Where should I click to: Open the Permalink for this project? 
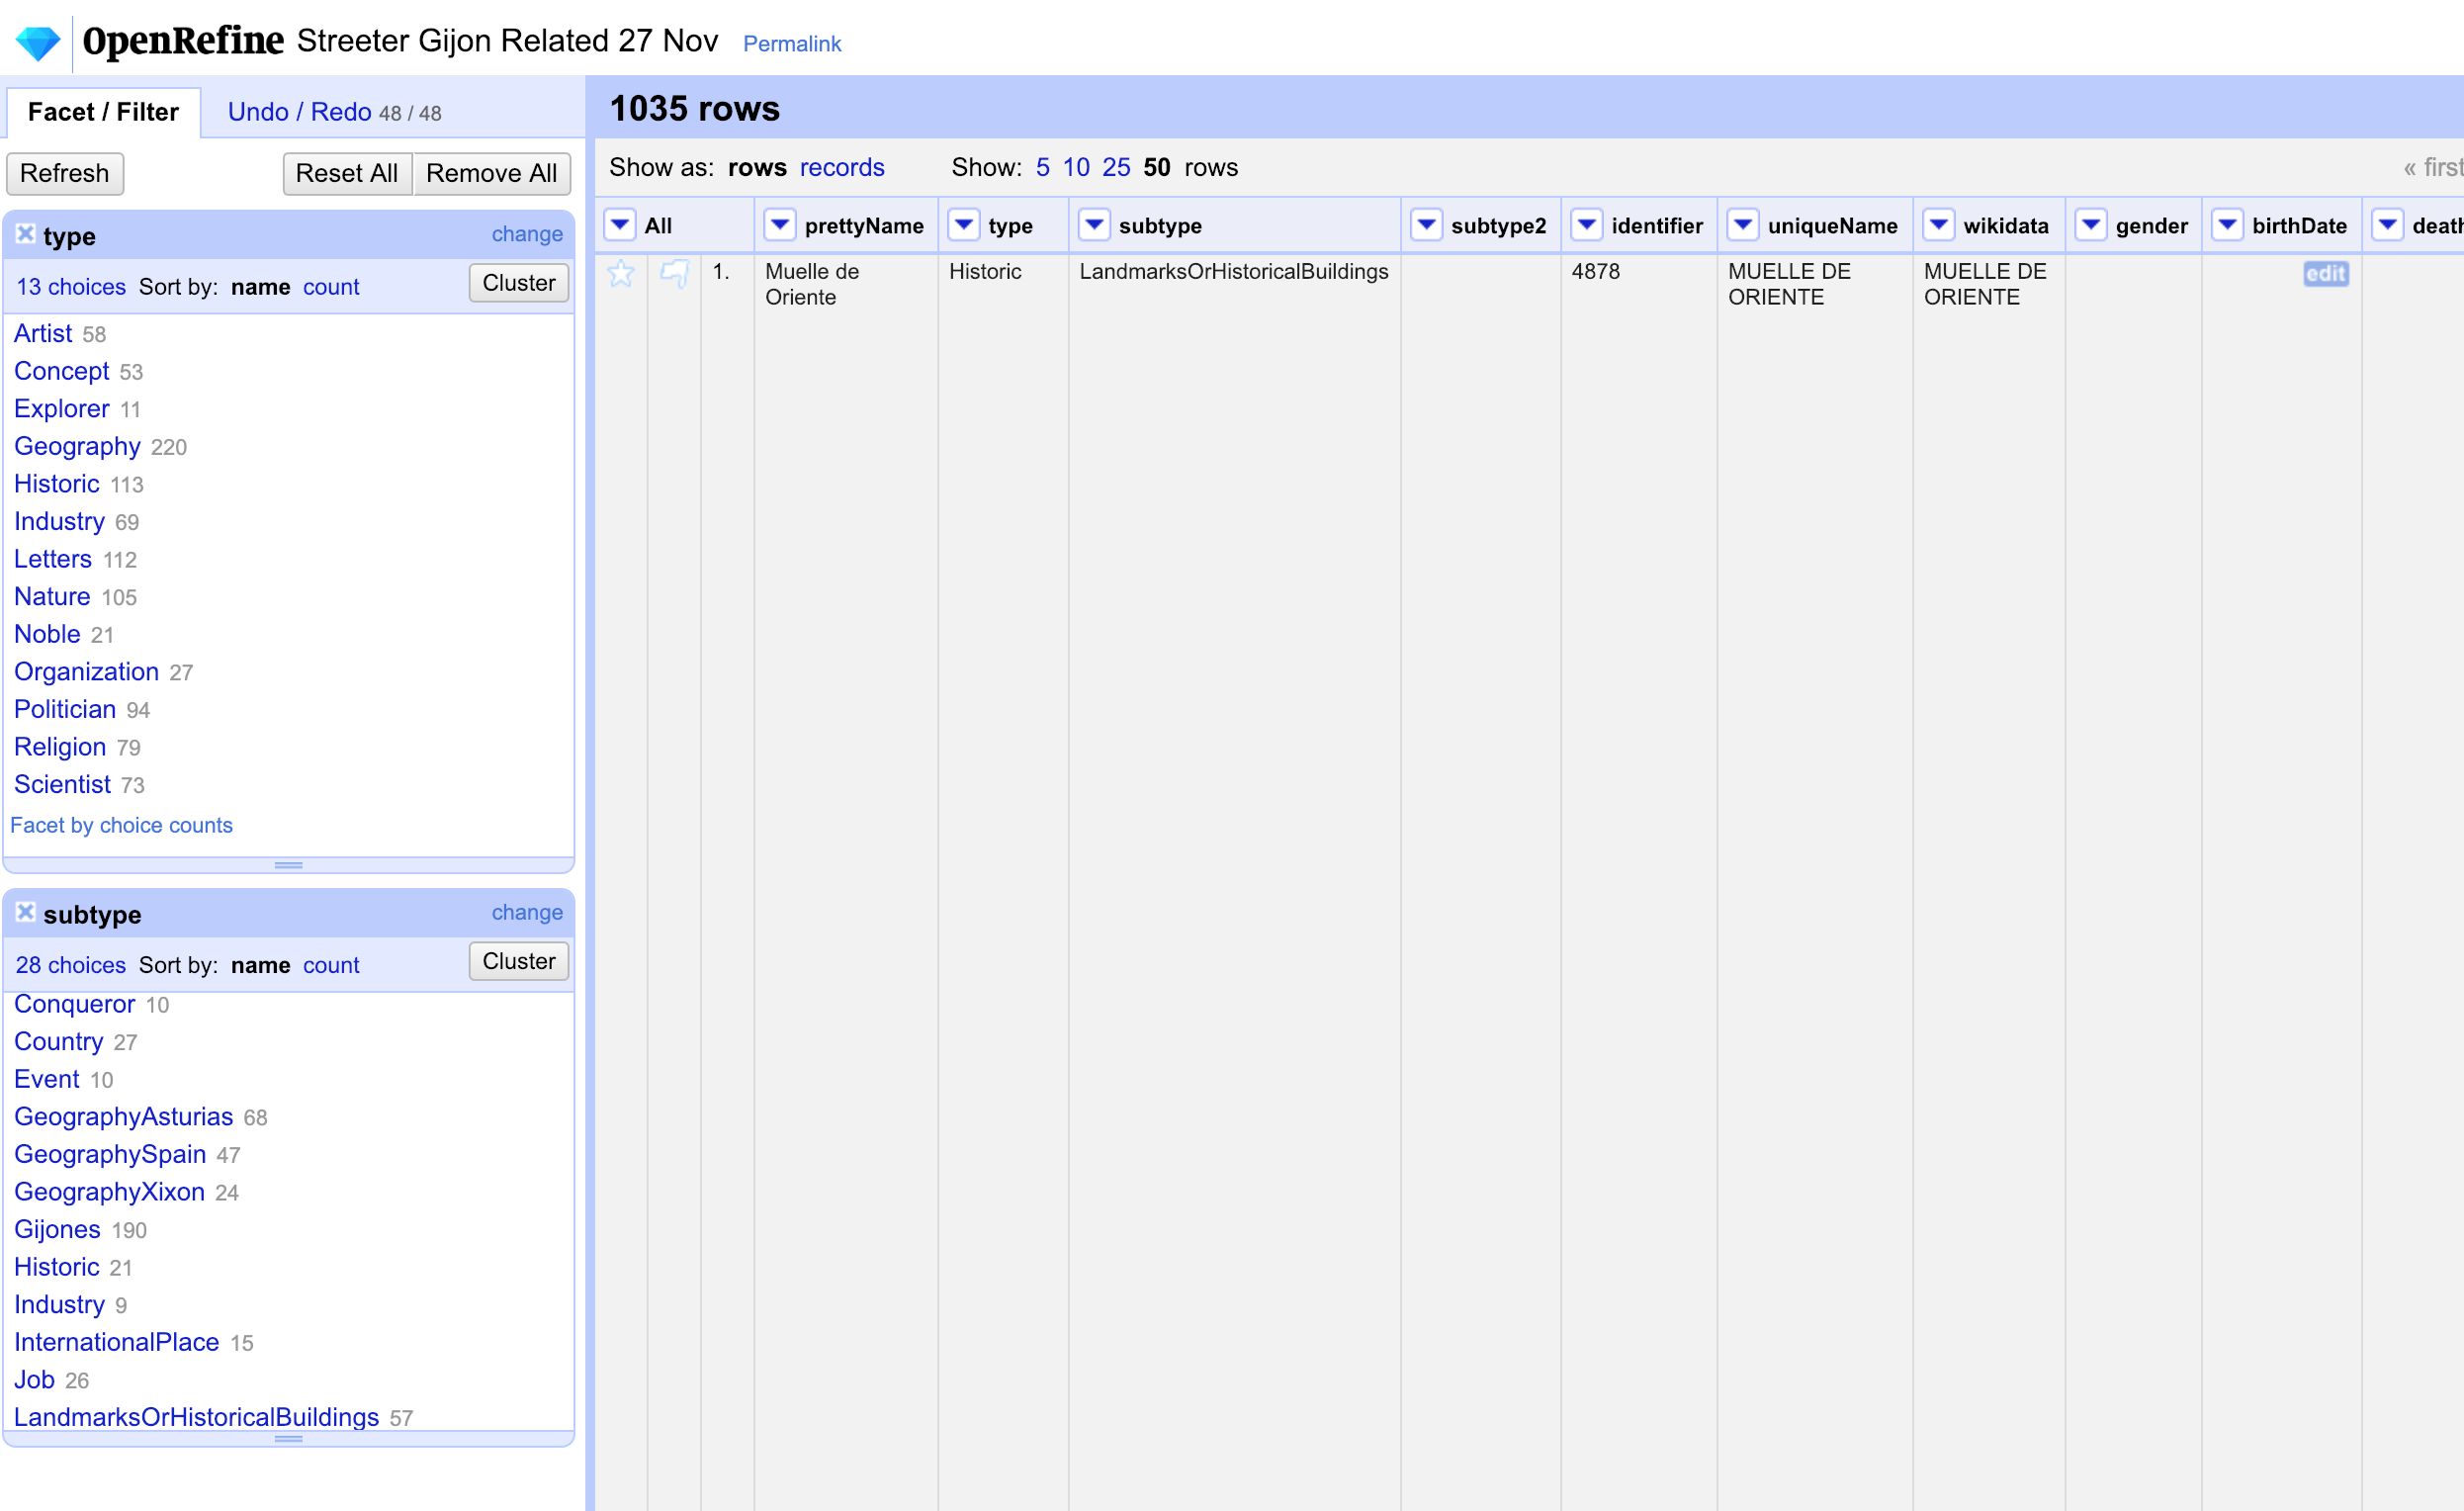pos(792,44)
